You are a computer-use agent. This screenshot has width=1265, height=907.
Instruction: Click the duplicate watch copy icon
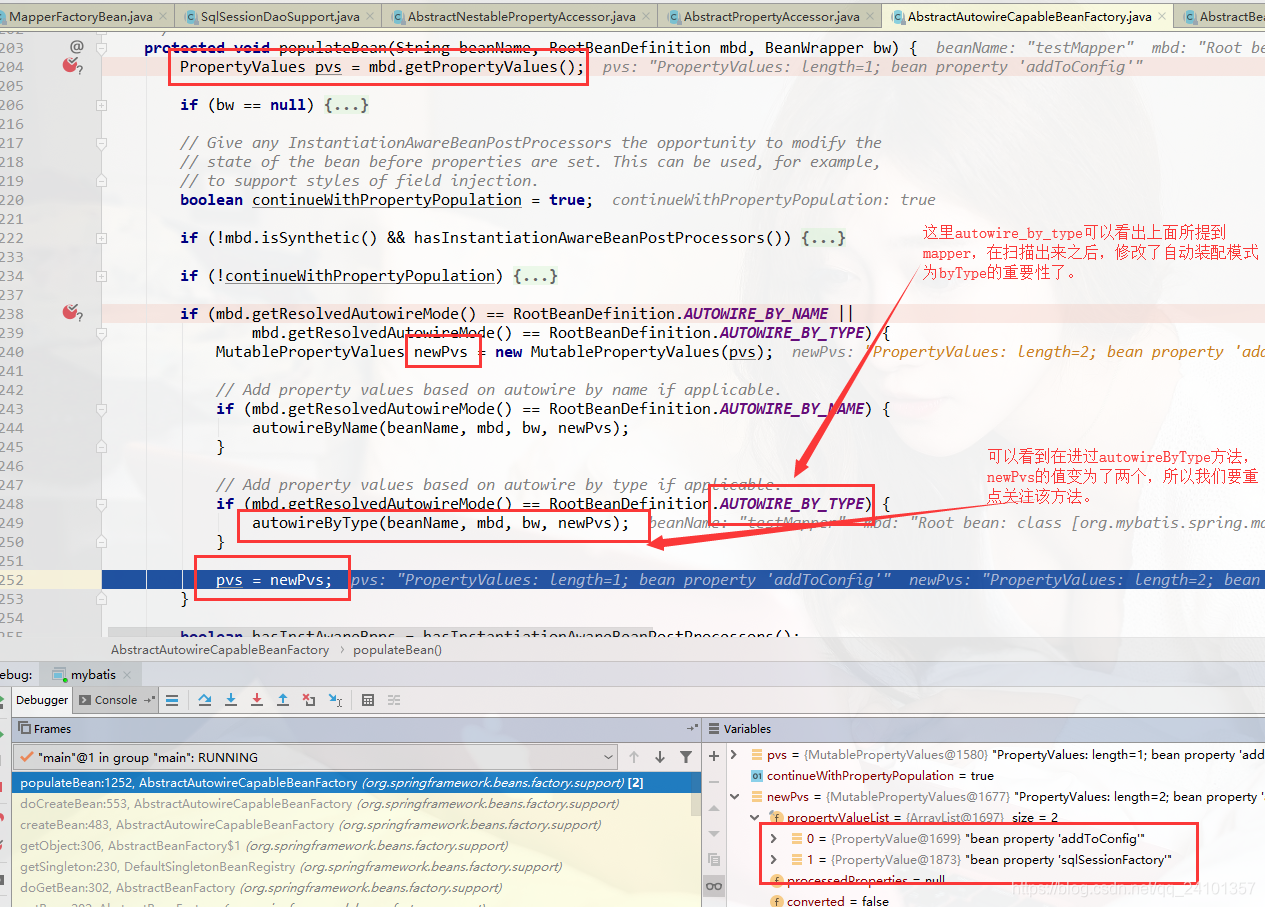click(714, 860)
